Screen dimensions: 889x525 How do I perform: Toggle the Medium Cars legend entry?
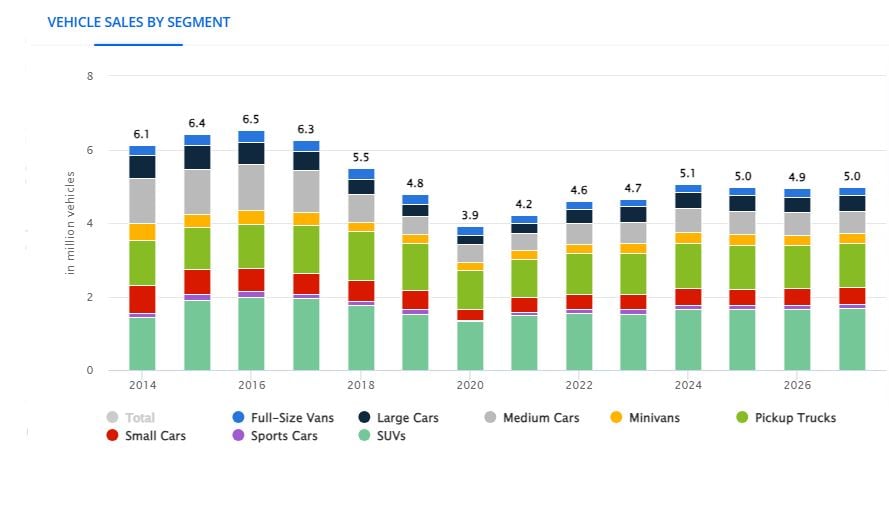532,418
